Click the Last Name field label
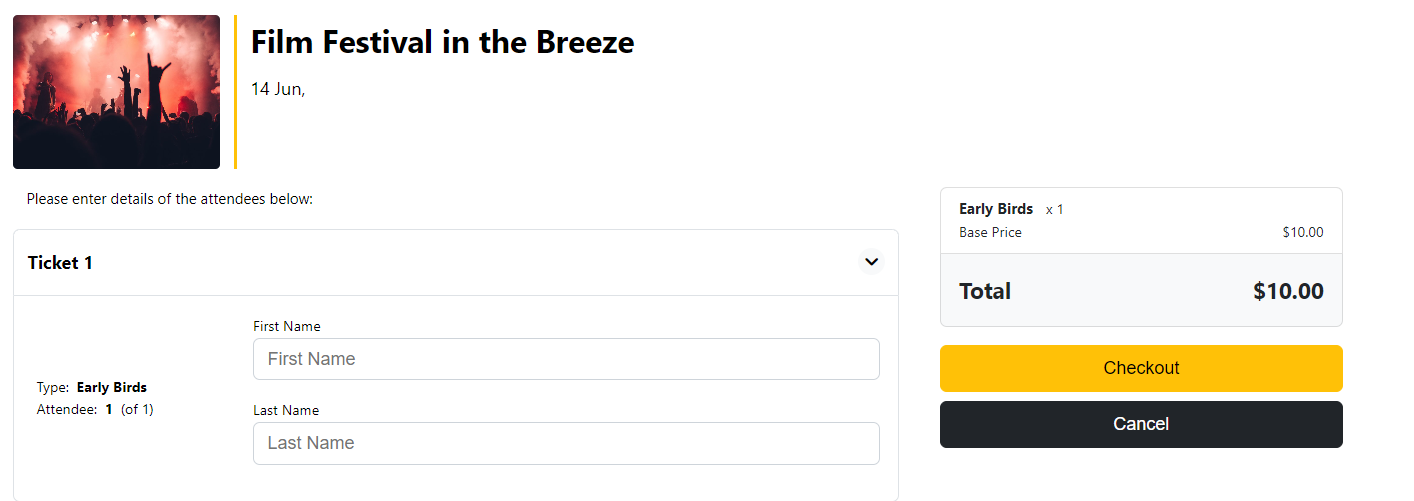The height and width of the screenshot is (501, 1414). [x=286, y=410]
